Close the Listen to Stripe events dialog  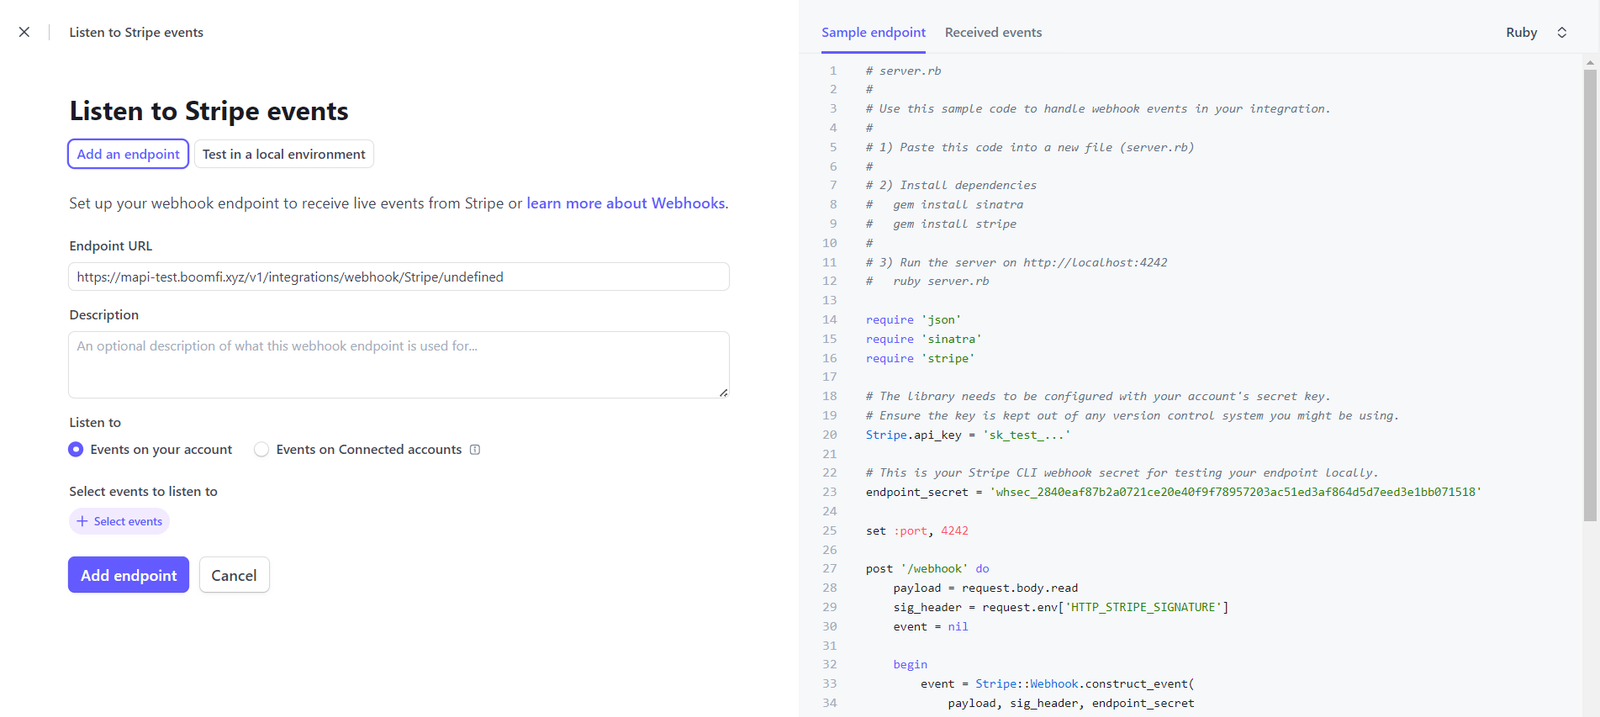tap(24, 32)
